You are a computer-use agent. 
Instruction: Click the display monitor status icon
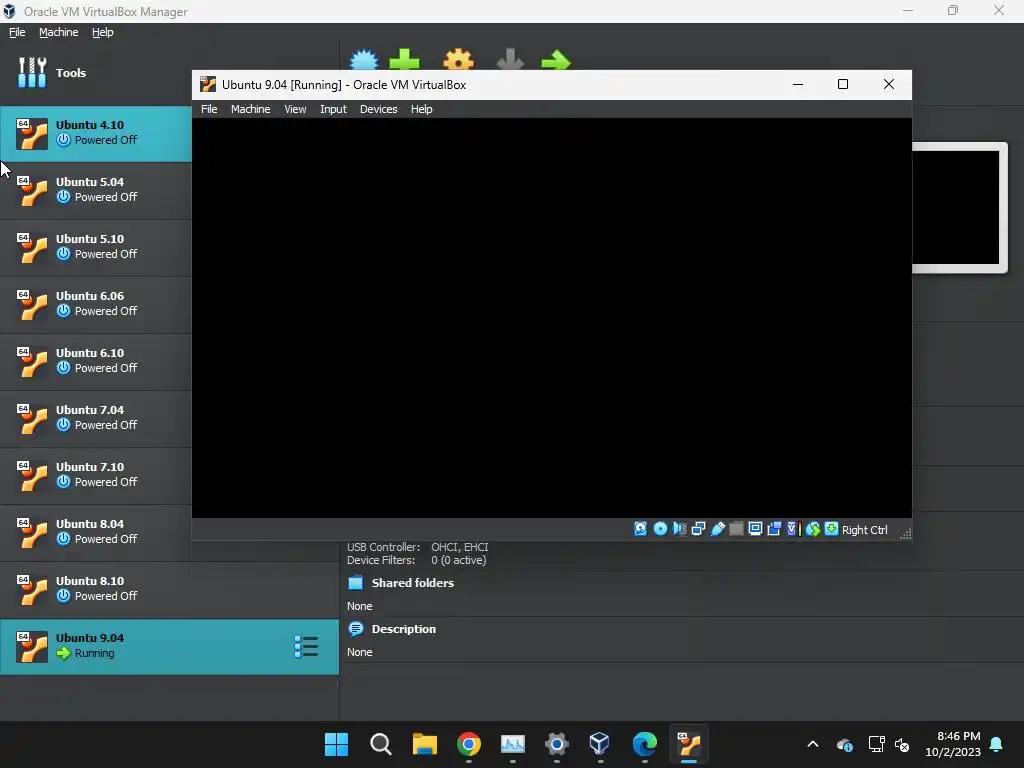click(x=755, y=529)
